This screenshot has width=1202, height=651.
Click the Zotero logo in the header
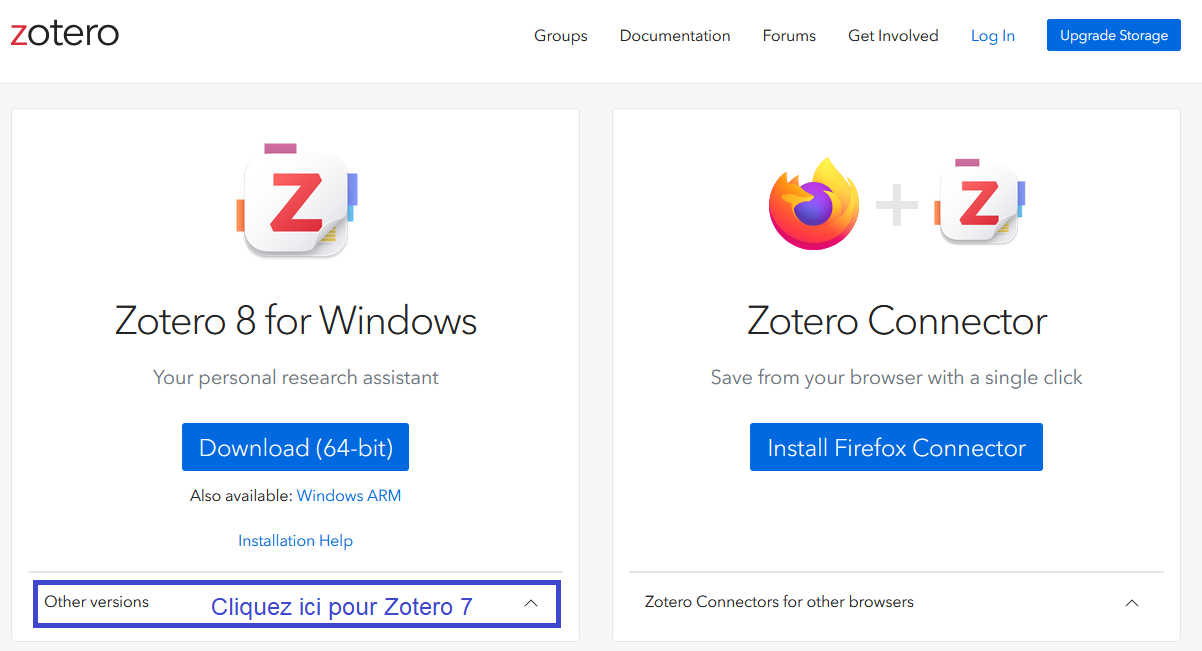64,35
